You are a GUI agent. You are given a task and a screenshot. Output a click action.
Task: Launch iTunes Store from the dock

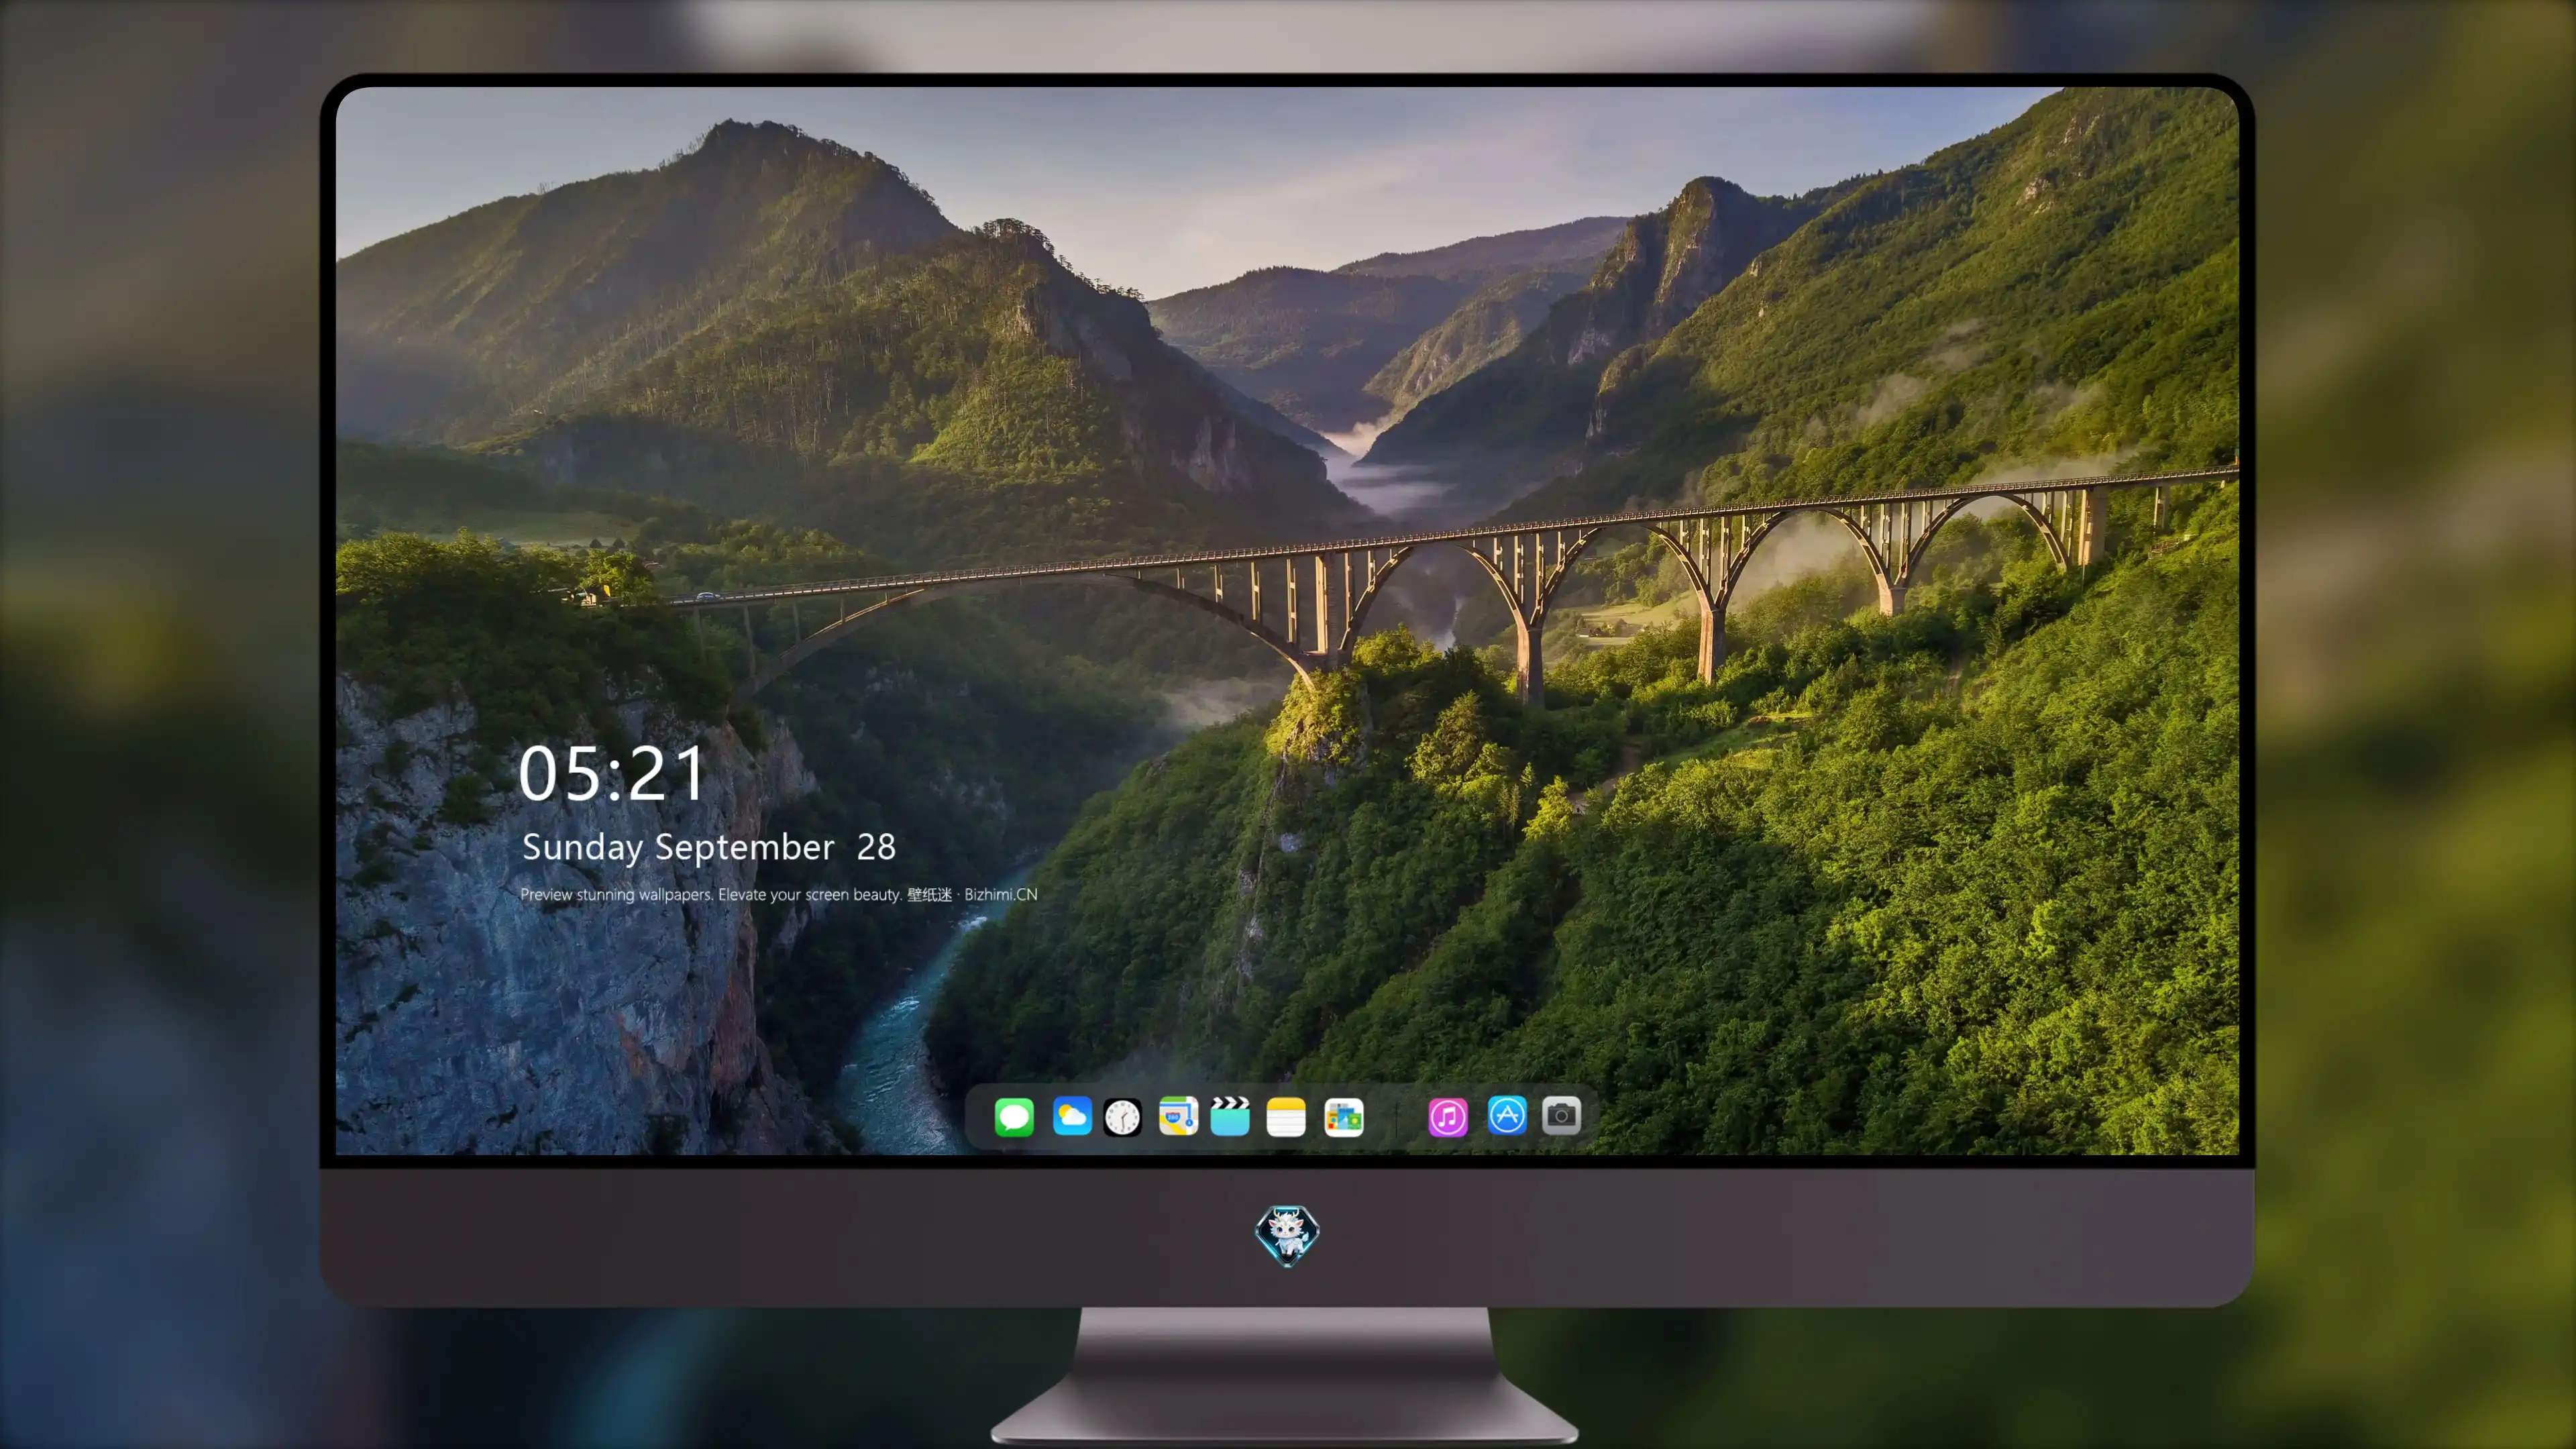[x=1448, y=1117]
